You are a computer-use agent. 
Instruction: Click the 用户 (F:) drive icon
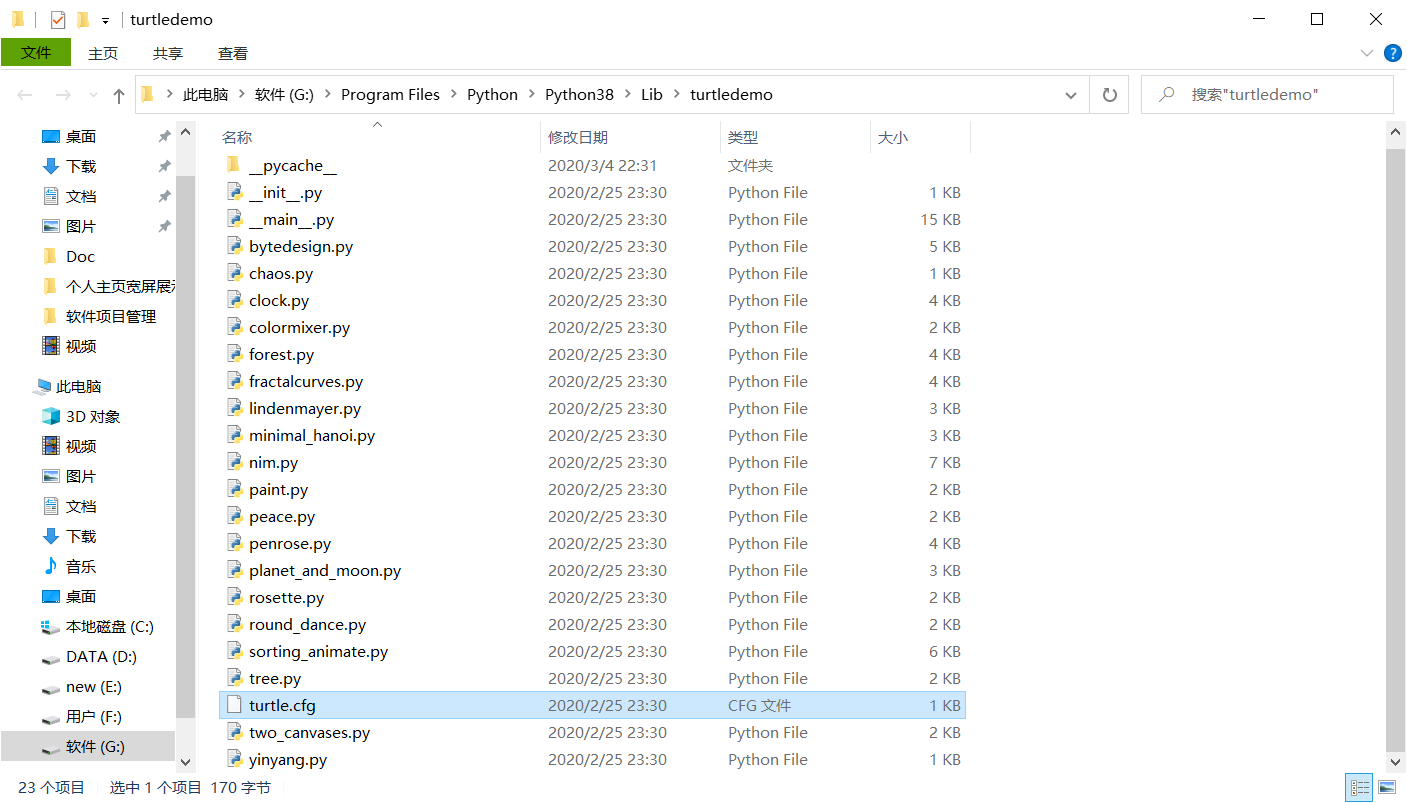(x=50, y=718)
